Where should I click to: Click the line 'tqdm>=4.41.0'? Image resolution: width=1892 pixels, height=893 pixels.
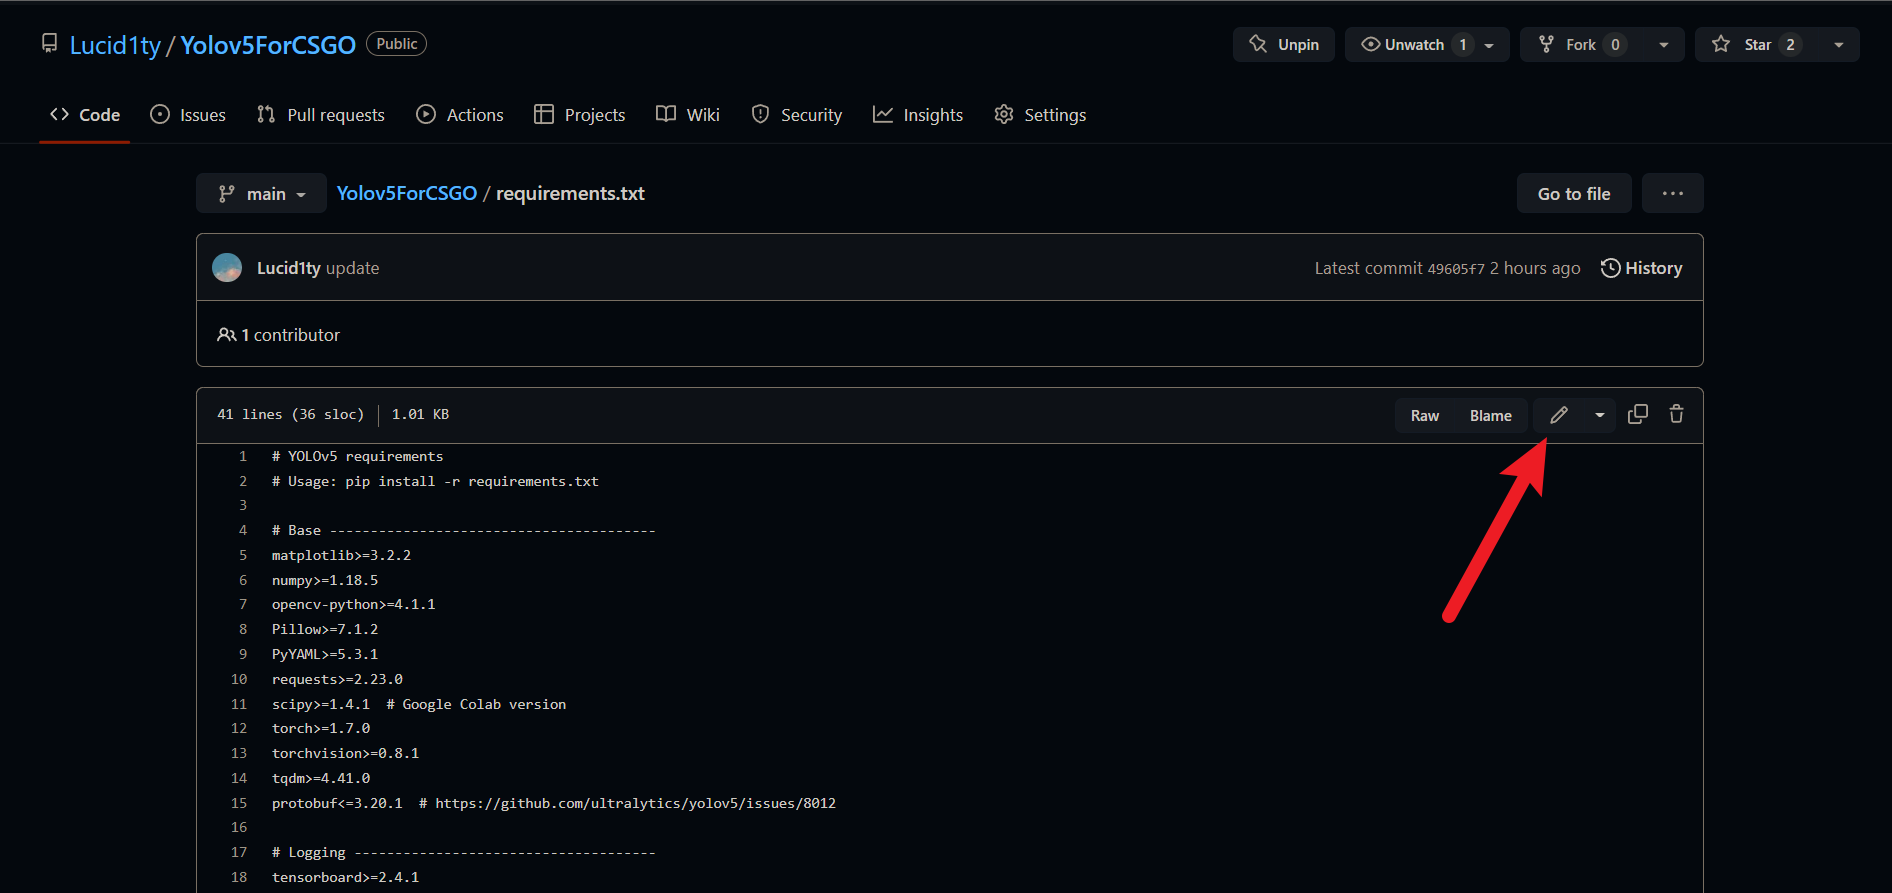tap(321, 778)
